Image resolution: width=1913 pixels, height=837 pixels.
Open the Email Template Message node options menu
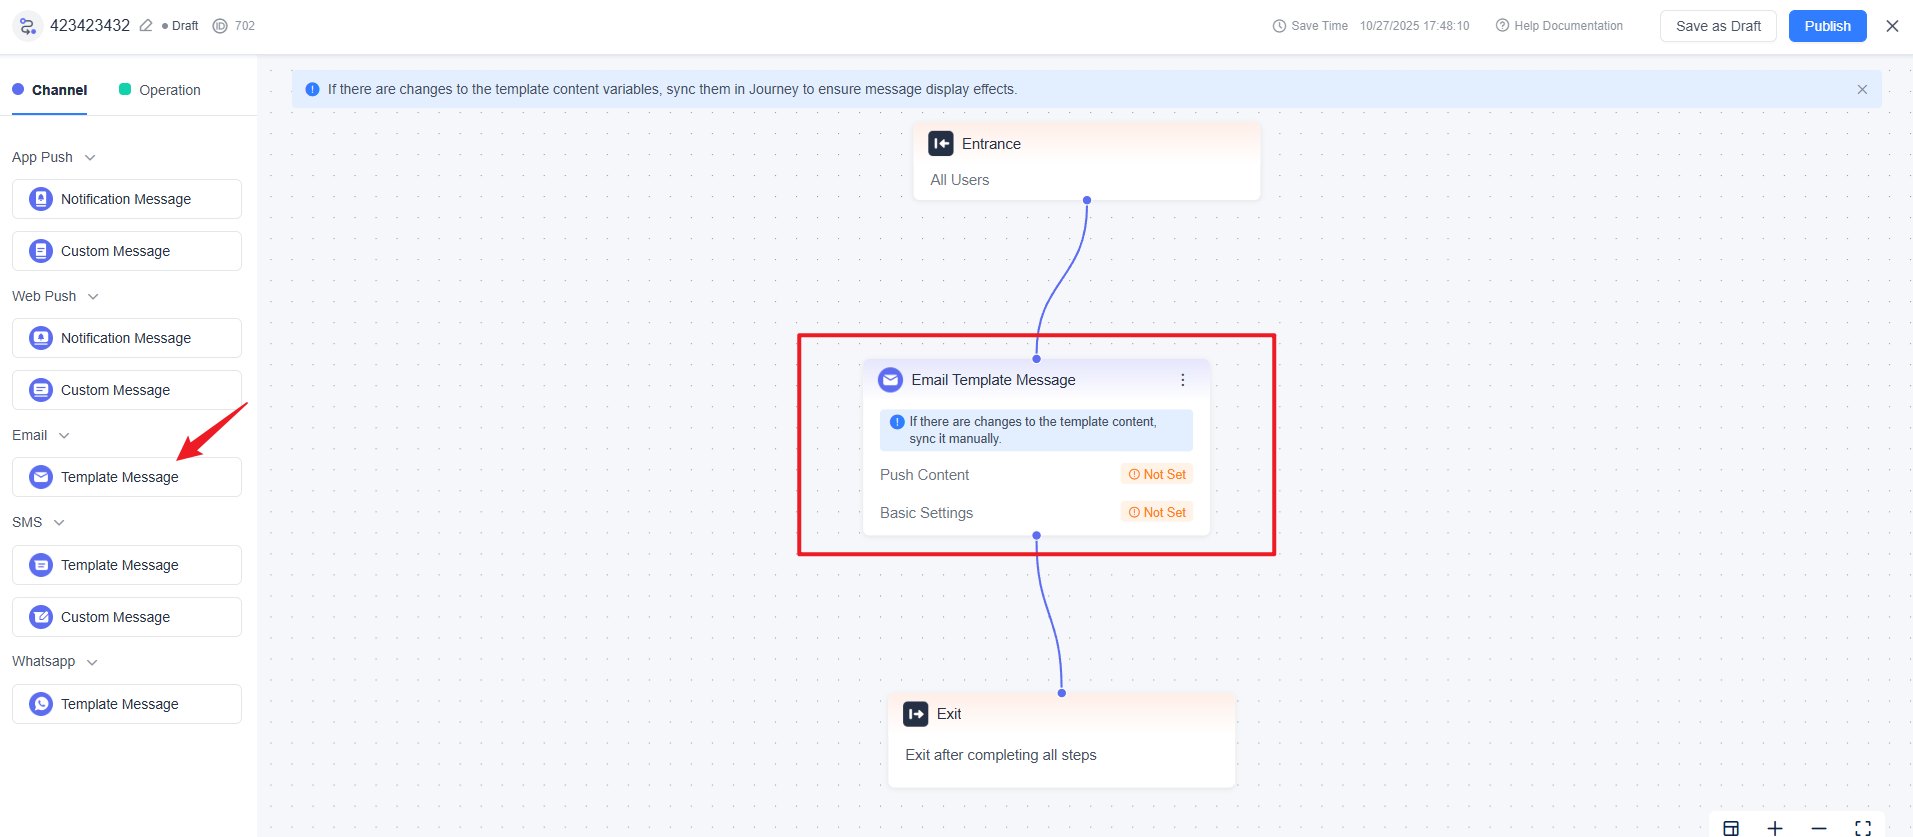1182,380
